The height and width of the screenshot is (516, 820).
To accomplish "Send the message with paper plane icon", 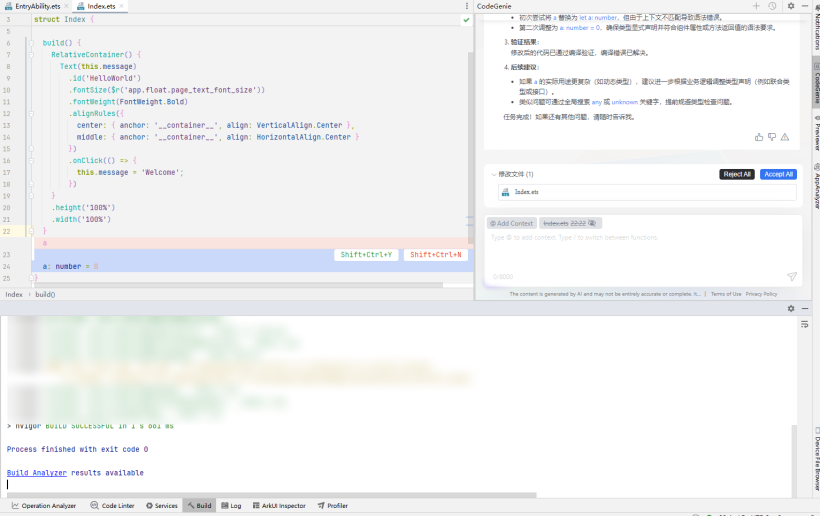I will click(792, 276).
